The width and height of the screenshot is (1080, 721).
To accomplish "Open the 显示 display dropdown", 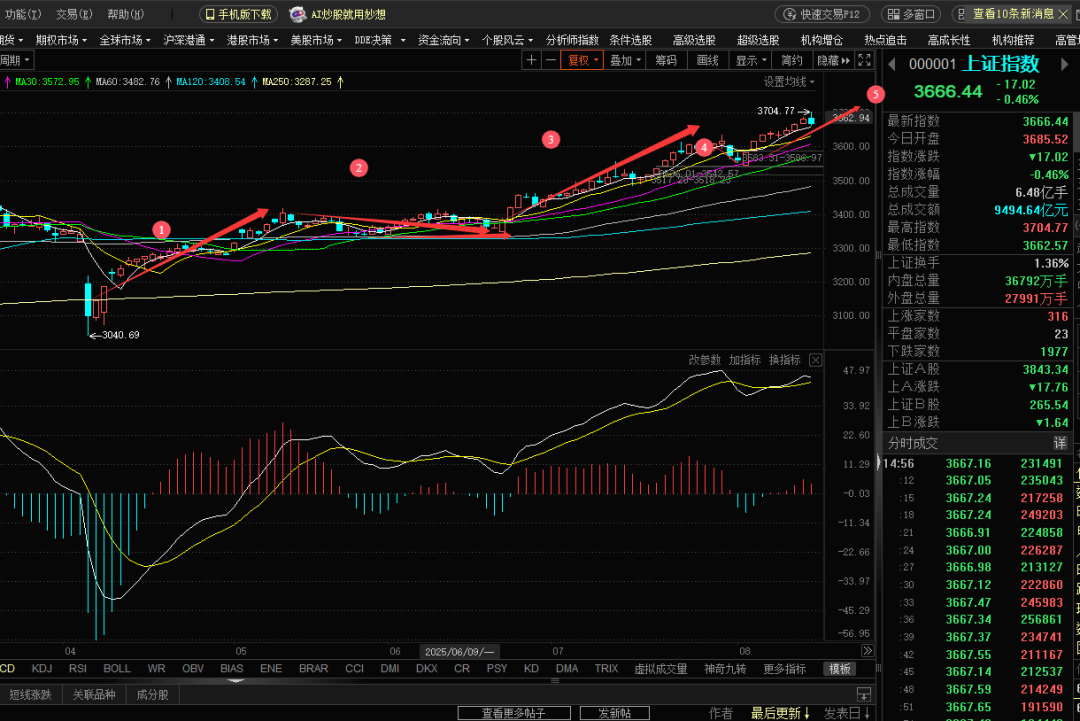I will [x=750, y=60].
